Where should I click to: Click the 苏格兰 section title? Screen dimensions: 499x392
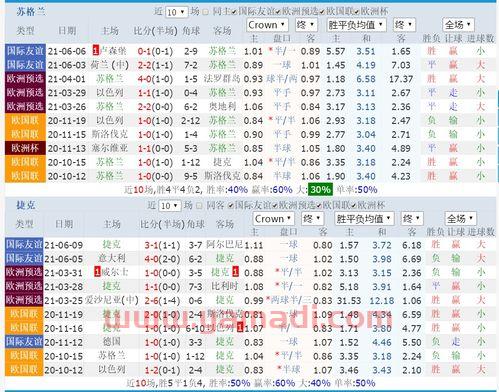pyautogui.click(x=31, y=12)
